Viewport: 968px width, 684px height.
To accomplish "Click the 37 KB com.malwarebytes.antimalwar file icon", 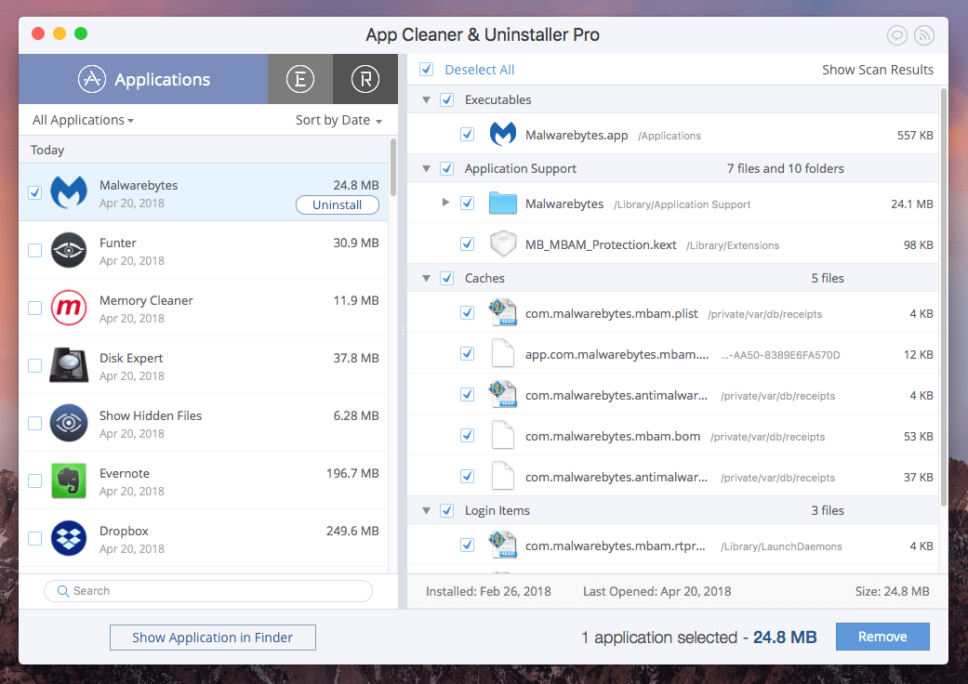I will point(503,477).
